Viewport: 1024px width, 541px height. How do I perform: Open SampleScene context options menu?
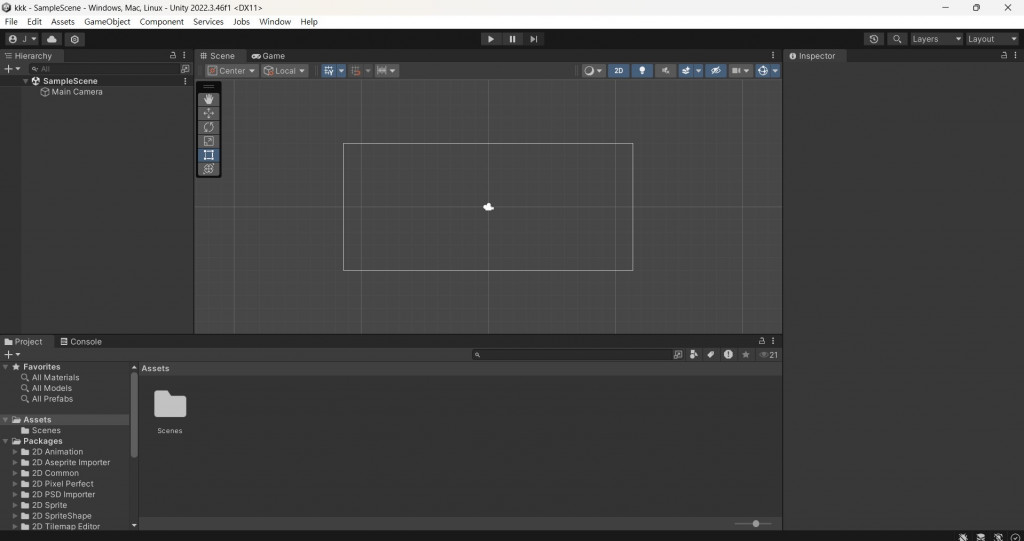(185, 81)
